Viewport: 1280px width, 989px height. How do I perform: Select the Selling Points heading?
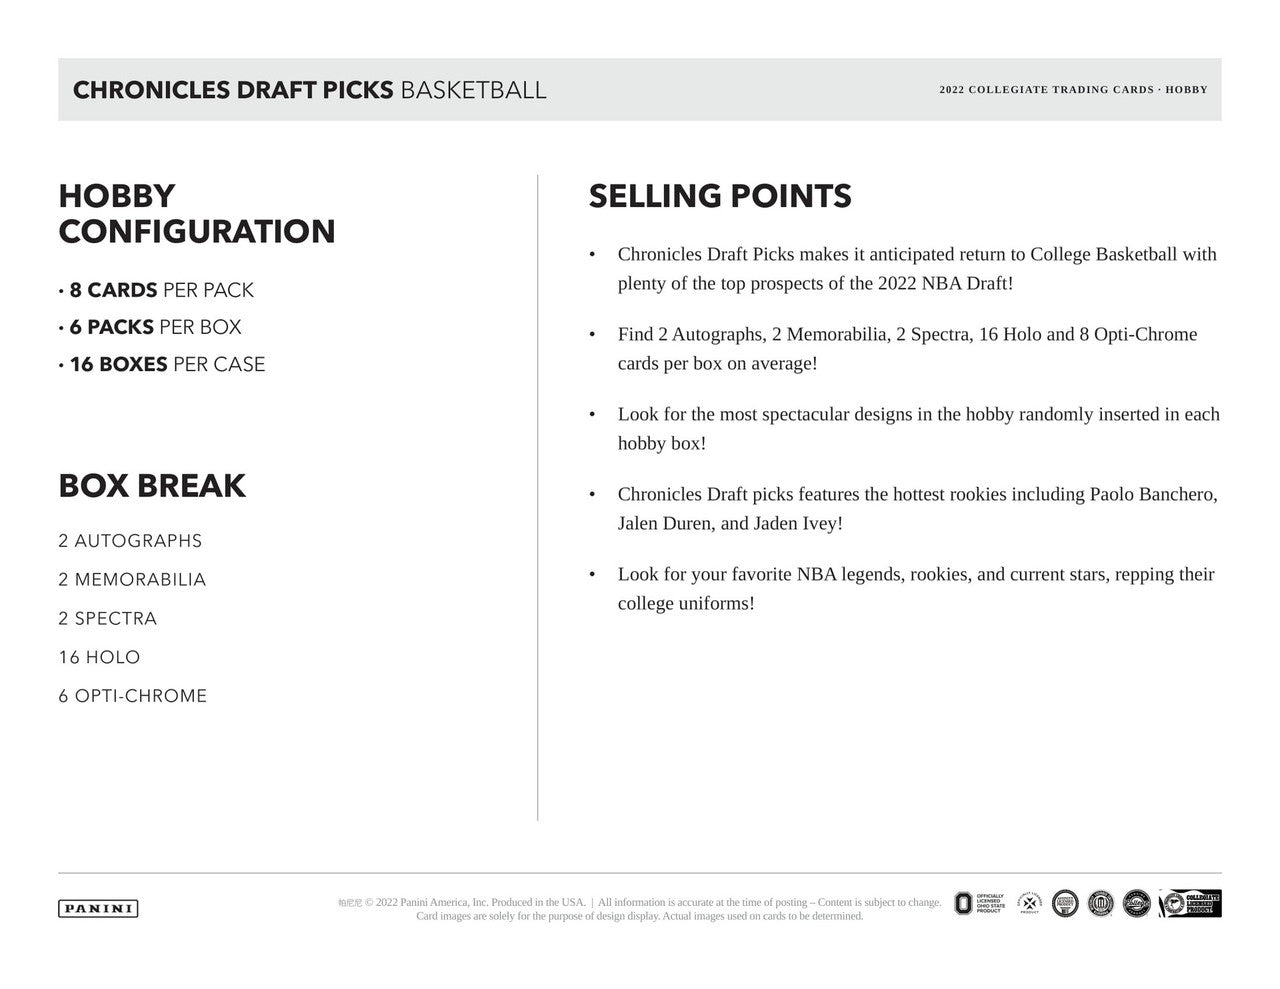click(720, 196)
